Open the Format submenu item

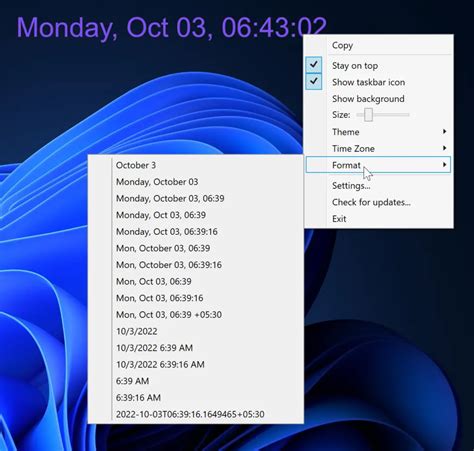pyautogui.click(x=378, y=165)
